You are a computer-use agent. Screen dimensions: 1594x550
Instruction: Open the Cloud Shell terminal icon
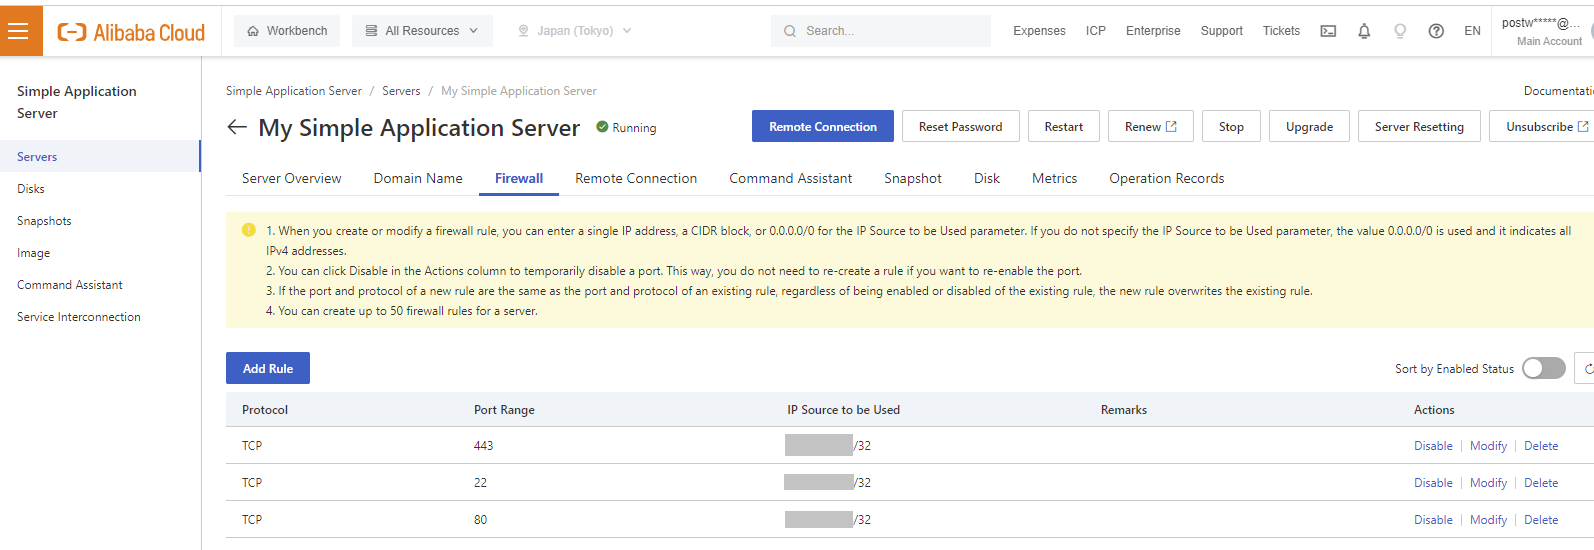[1328, 31]
